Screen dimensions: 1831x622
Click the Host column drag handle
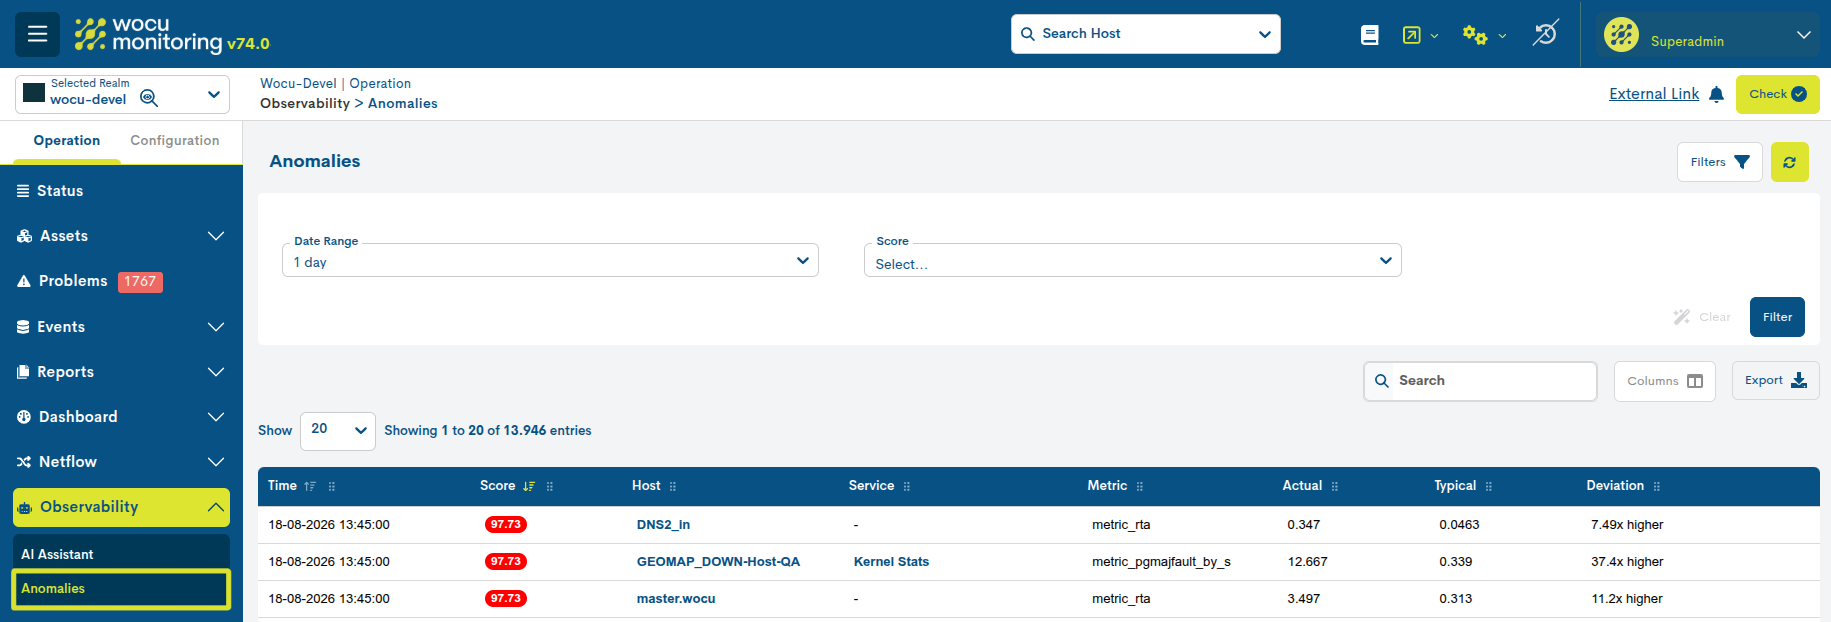point(673,486)
